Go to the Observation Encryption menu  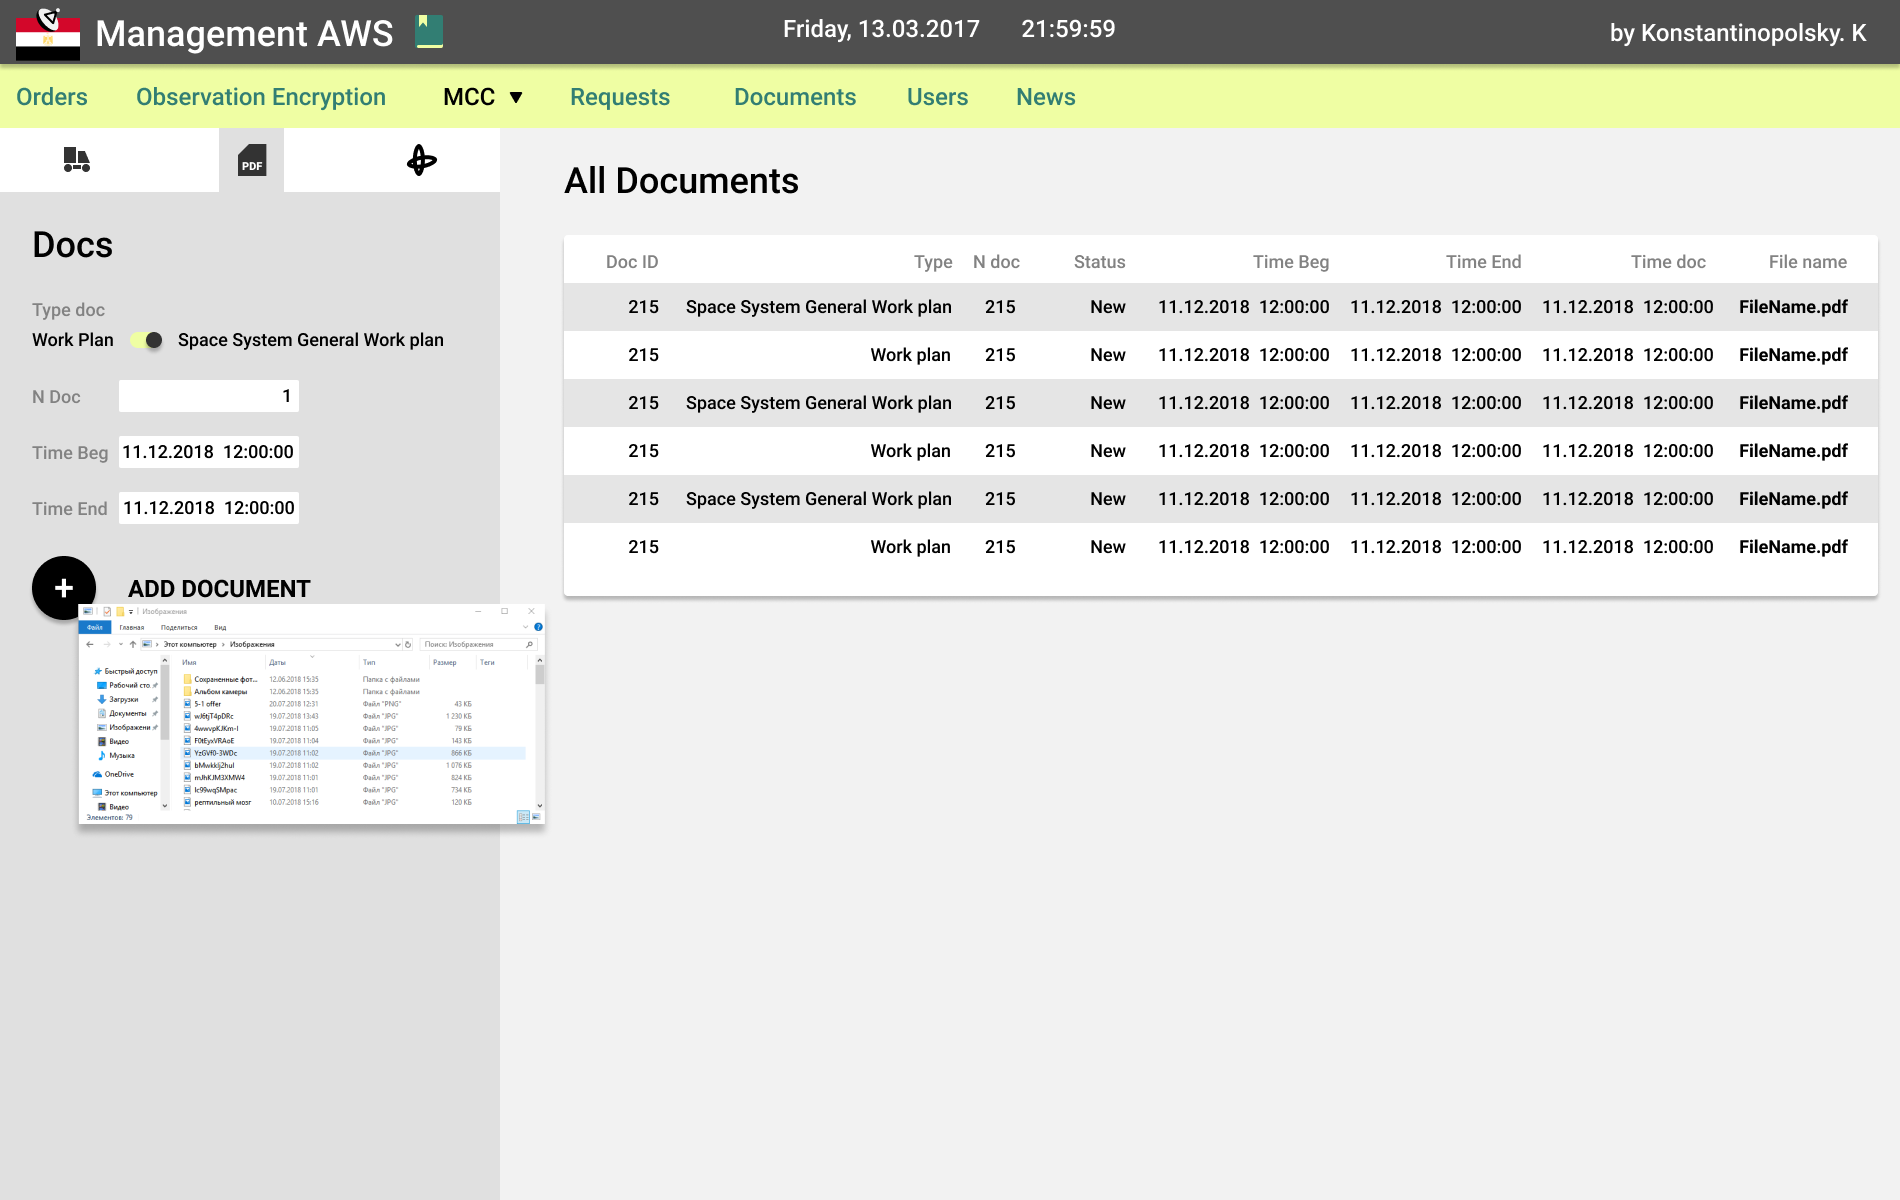tap(261, 97)
